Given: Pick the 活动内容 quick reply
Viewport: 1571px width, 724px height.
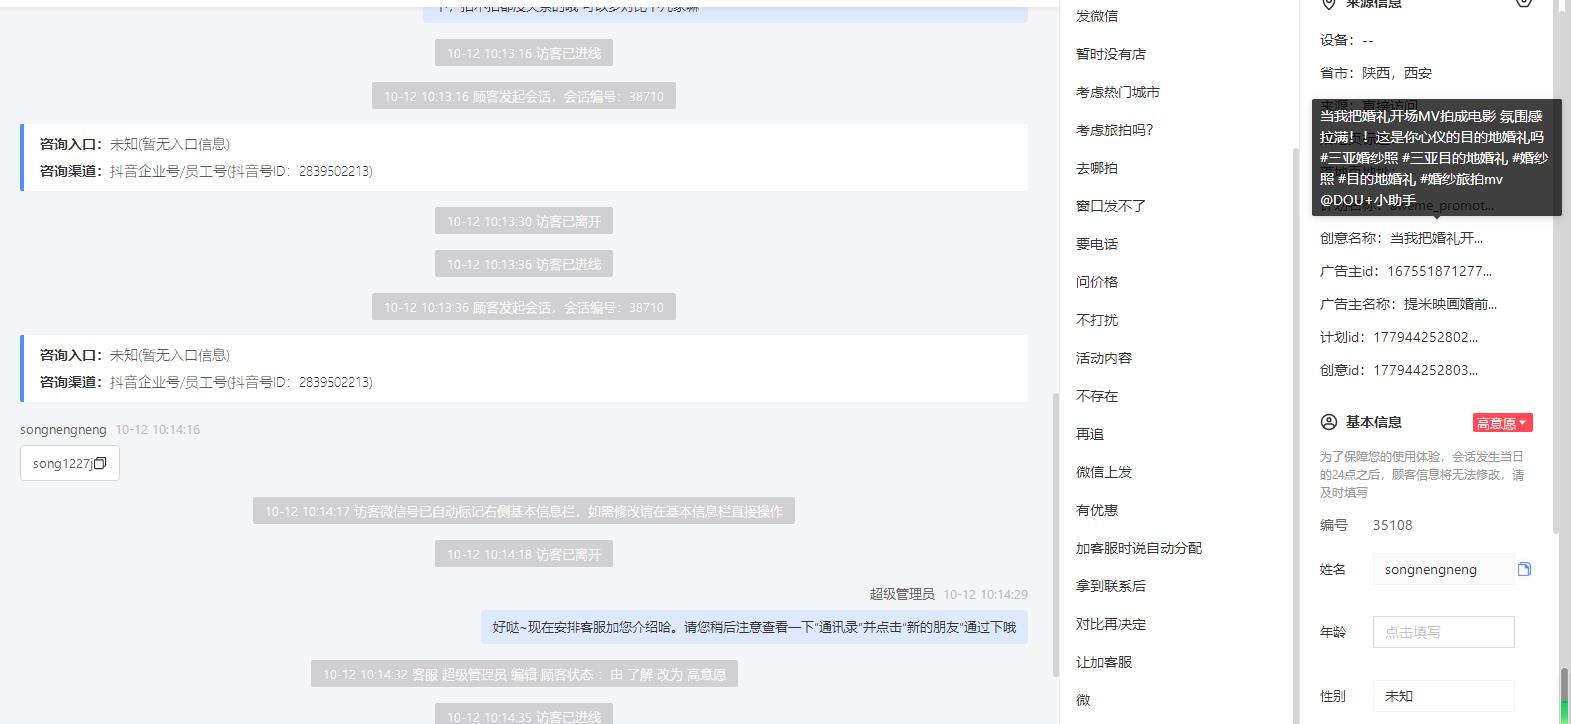Looking at the screenshot, I should (x=1104, y=358).
